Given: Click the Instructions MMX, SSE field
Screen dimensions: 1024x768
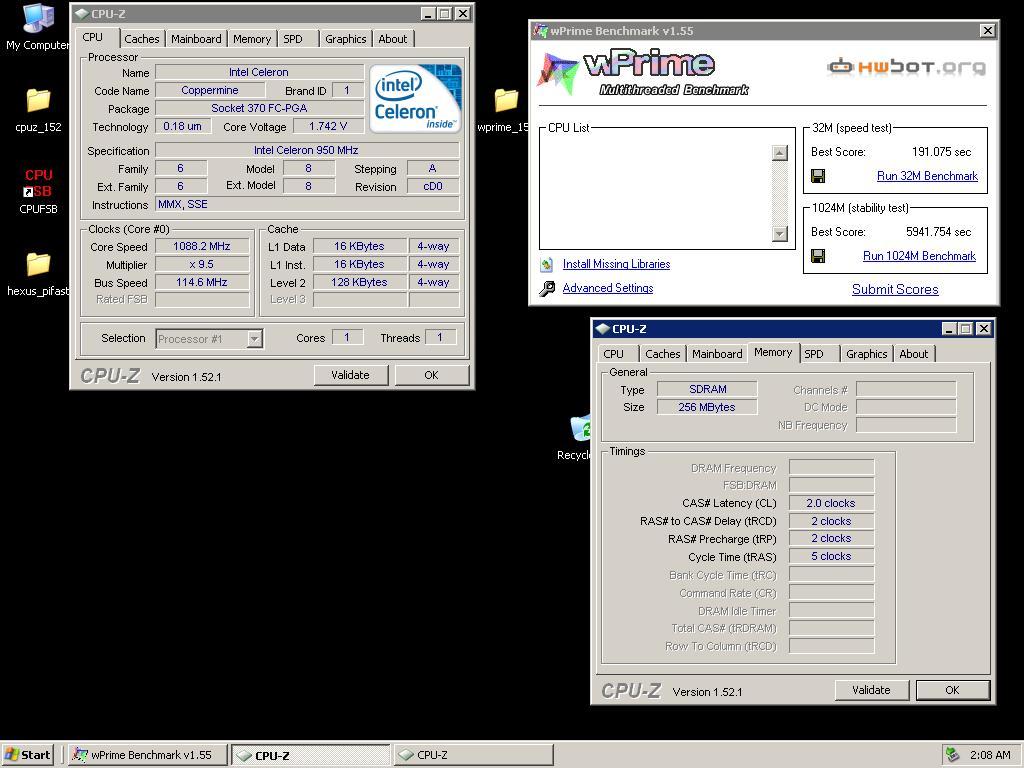Looking at the screenshot, I should (x=307, y=204).
